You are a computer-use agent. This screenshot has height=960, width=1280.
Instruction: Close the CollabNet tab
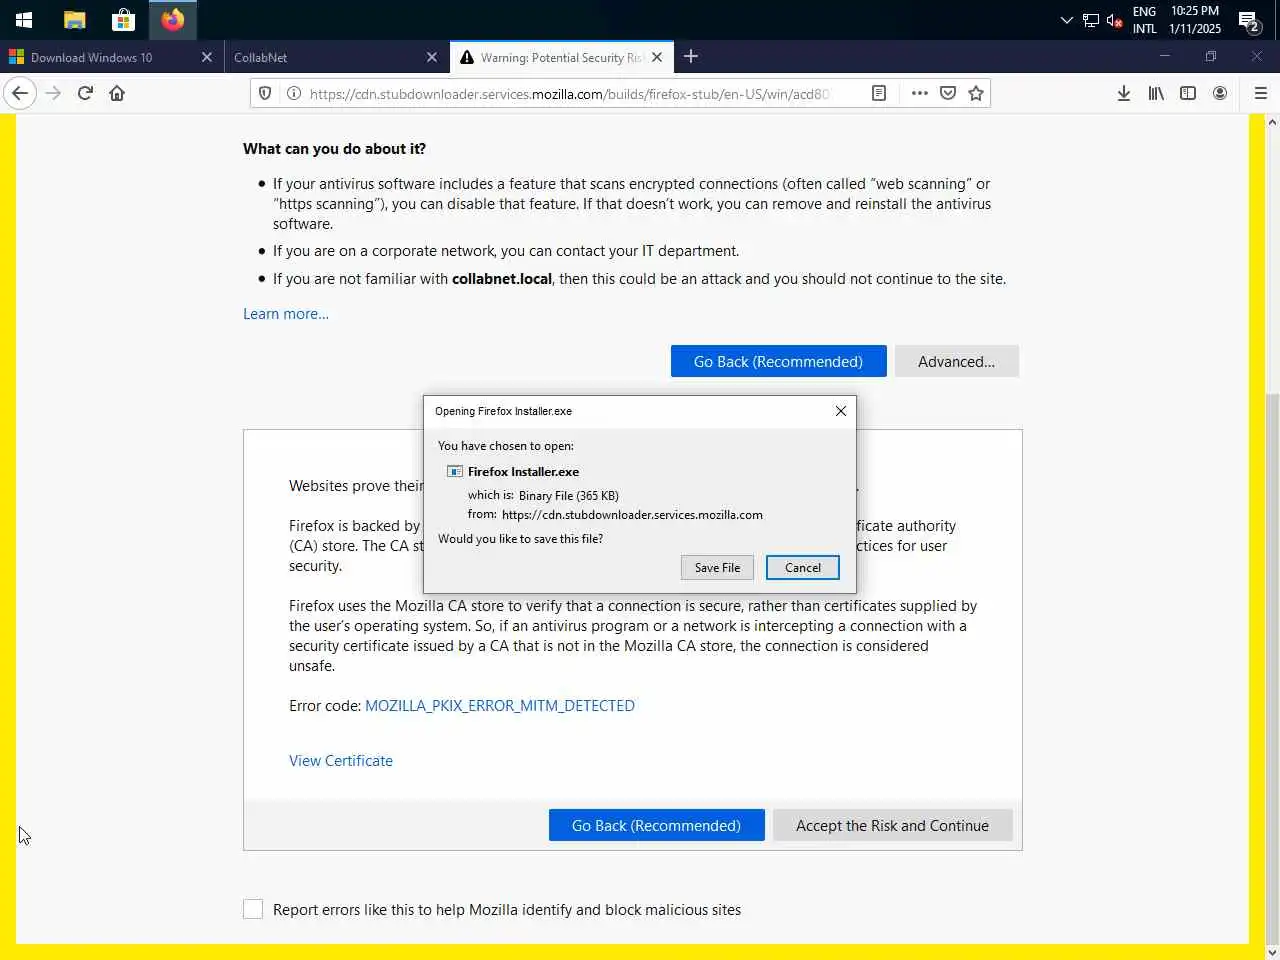pyautogui.click(x=432, y=57)
